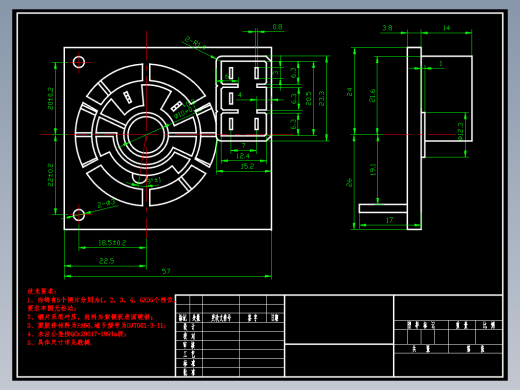This screenshot has height=390, width=520.
Task: Click the "24" vertical dimension
Action: 349,92
